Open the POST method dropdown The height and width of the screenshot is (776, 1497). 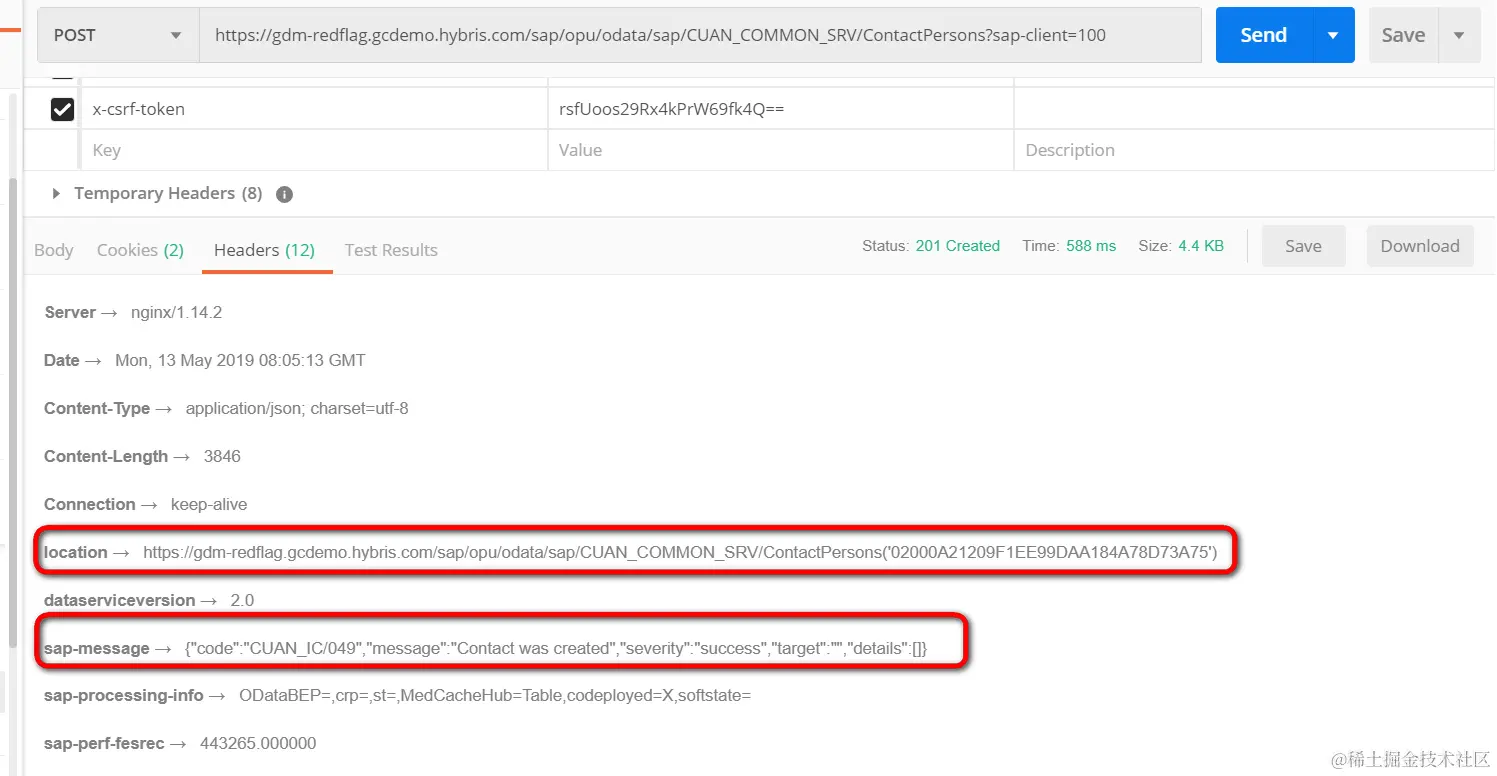[119, 35]
